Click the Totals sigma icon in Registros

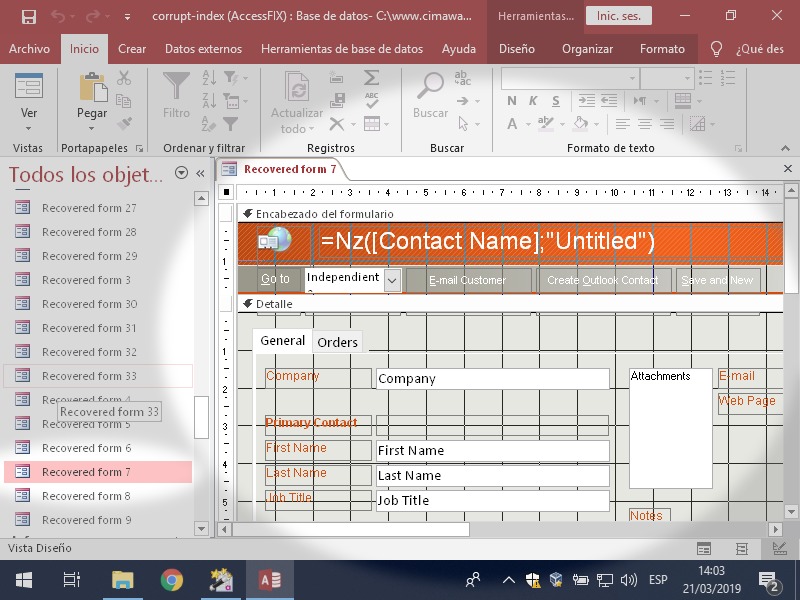click(x=371, y=78)
